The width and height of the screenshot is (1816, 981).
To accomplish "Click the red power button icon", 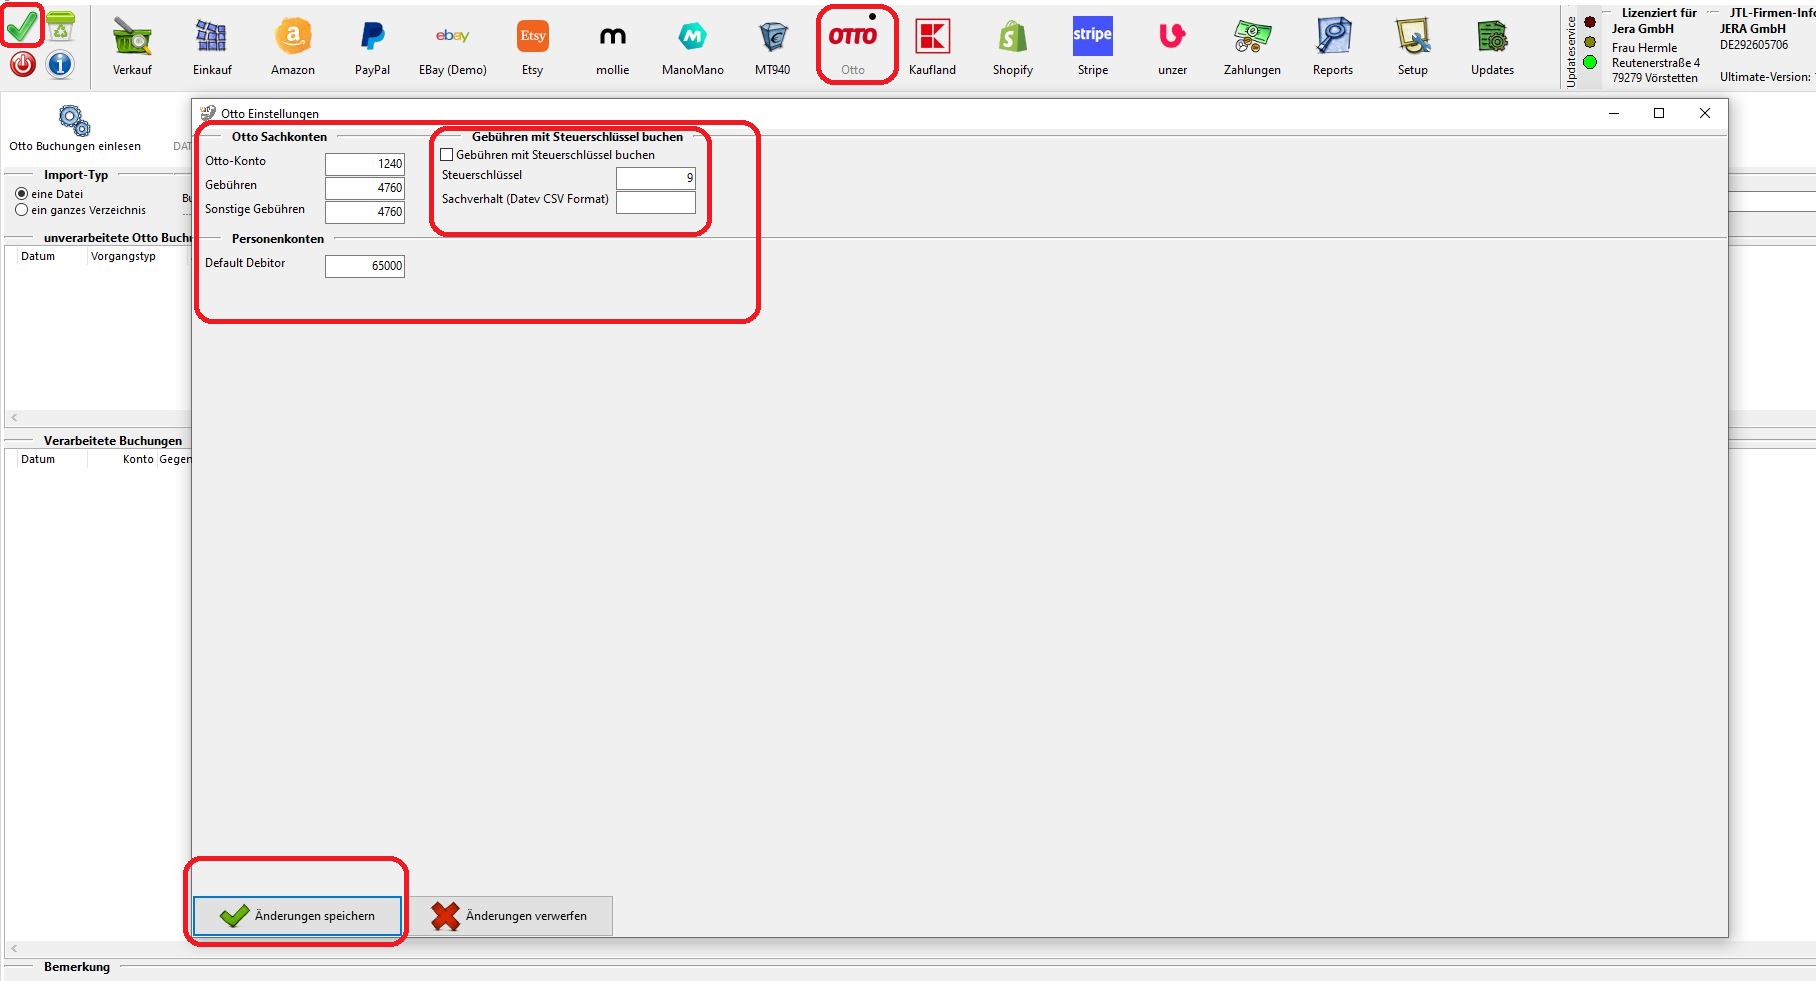I will click(22, 65).
